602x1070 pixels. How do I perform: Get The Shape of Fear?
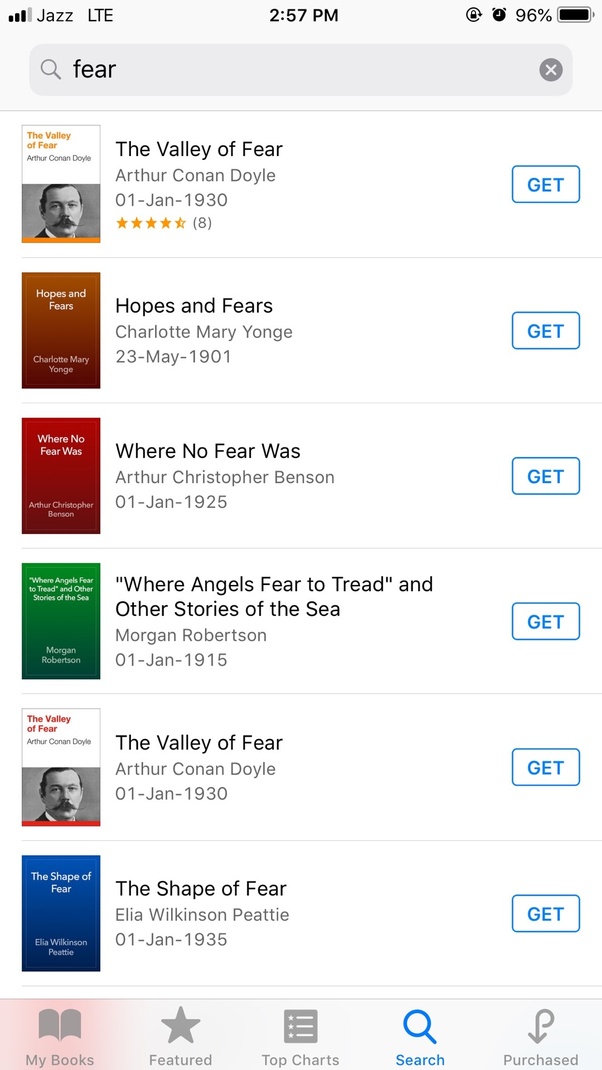click(545, 913)
